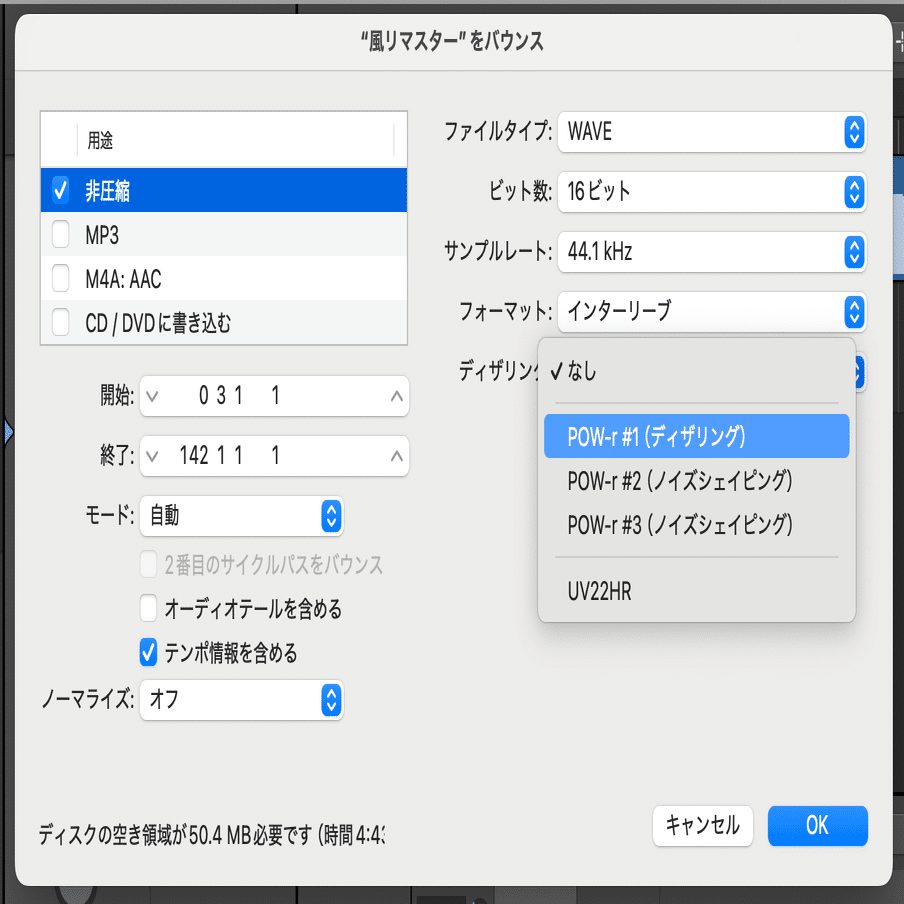Select POW-r #1 ディザリング from the menu
This screenshot has height=904, width=904.
tap(696, 436)
